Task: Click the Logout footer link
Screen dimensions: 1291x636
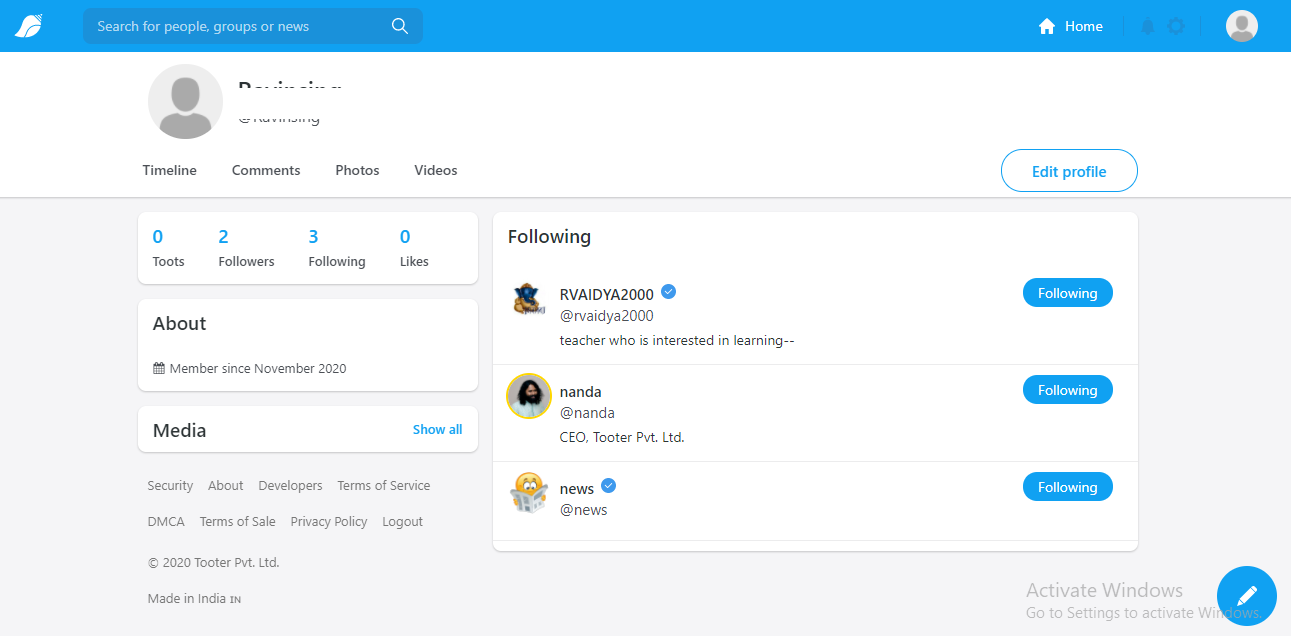Action: [402, 521]
